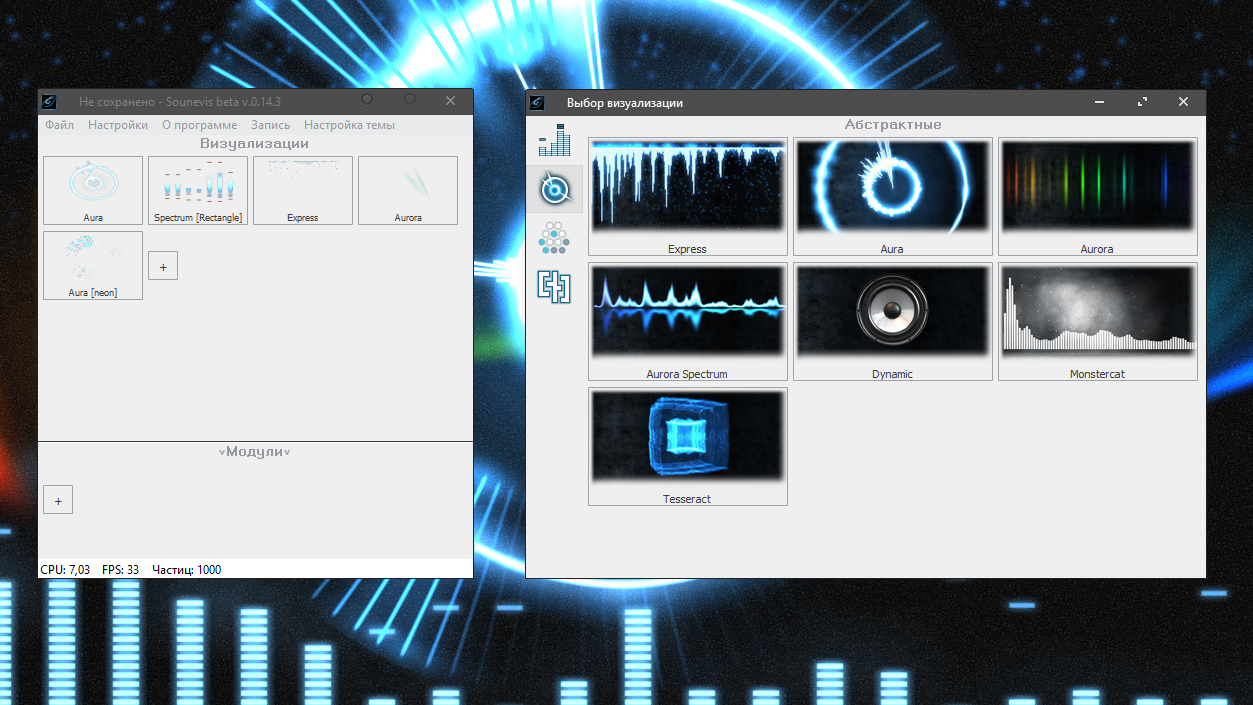Select Spectrum [Rectangle] in the visualizations list
1253x705 pixels.
[x=198, y=190]
